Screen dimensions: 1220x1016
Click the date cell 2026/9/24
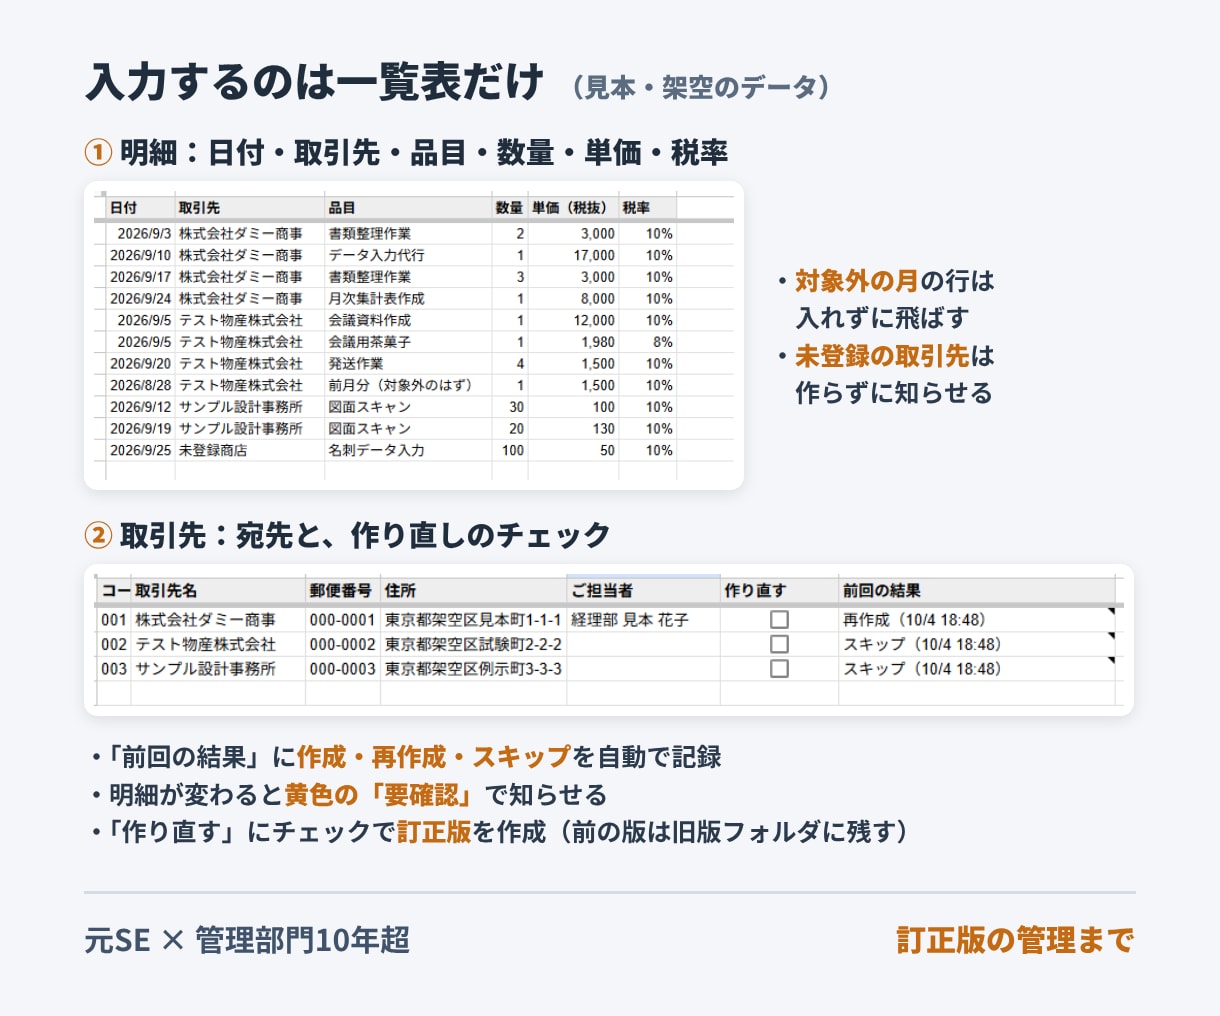(x=140, y=298)
